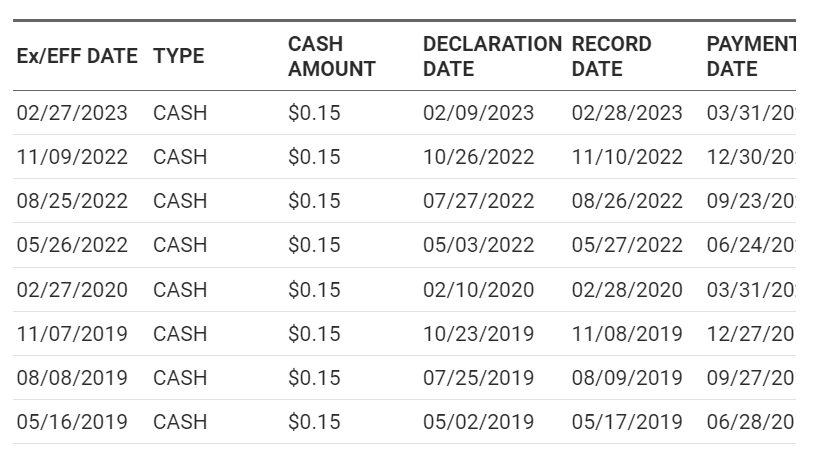Select declaration date 05/03/2022
The image size is (831, 453).
click(x=478, y=245)
